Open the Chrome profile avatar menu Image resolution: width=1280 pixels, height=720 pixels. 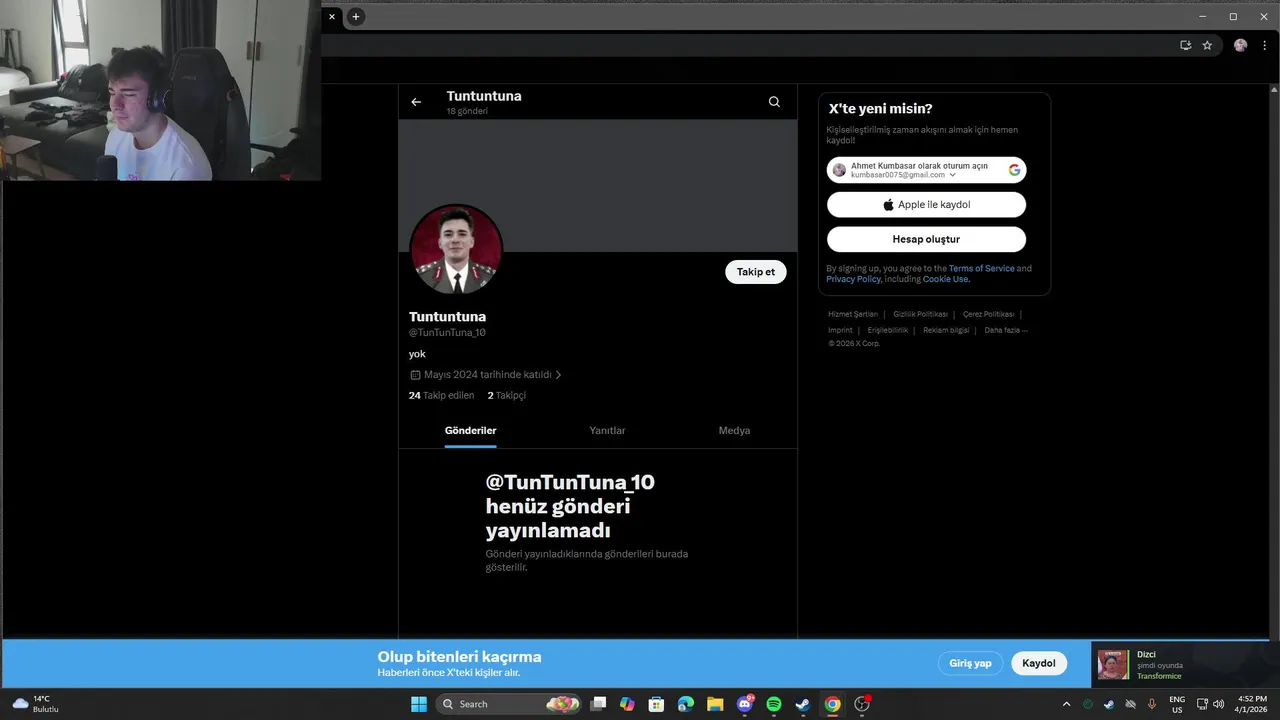[1240, 45]
